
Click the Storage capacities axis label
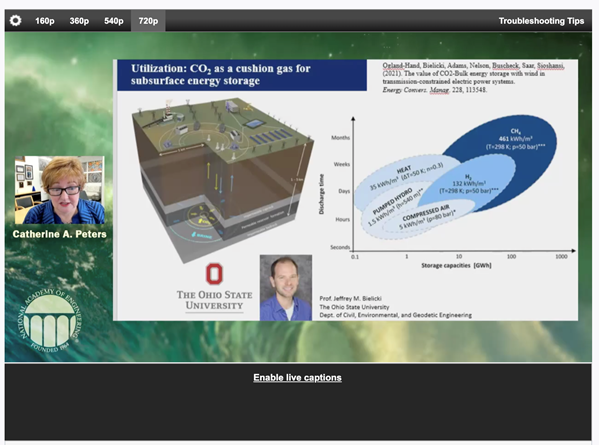(456, 265)
